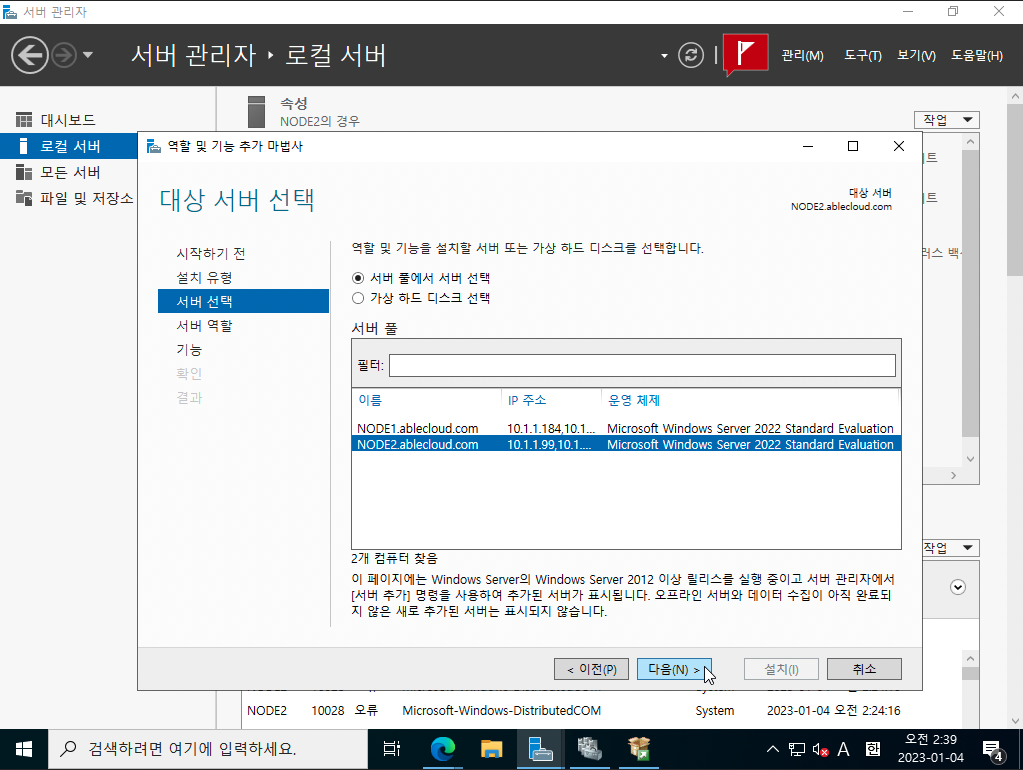Screen dimensions: 1023x770
Task: Toggle the A input mode indicator
Action: [844, 749]
